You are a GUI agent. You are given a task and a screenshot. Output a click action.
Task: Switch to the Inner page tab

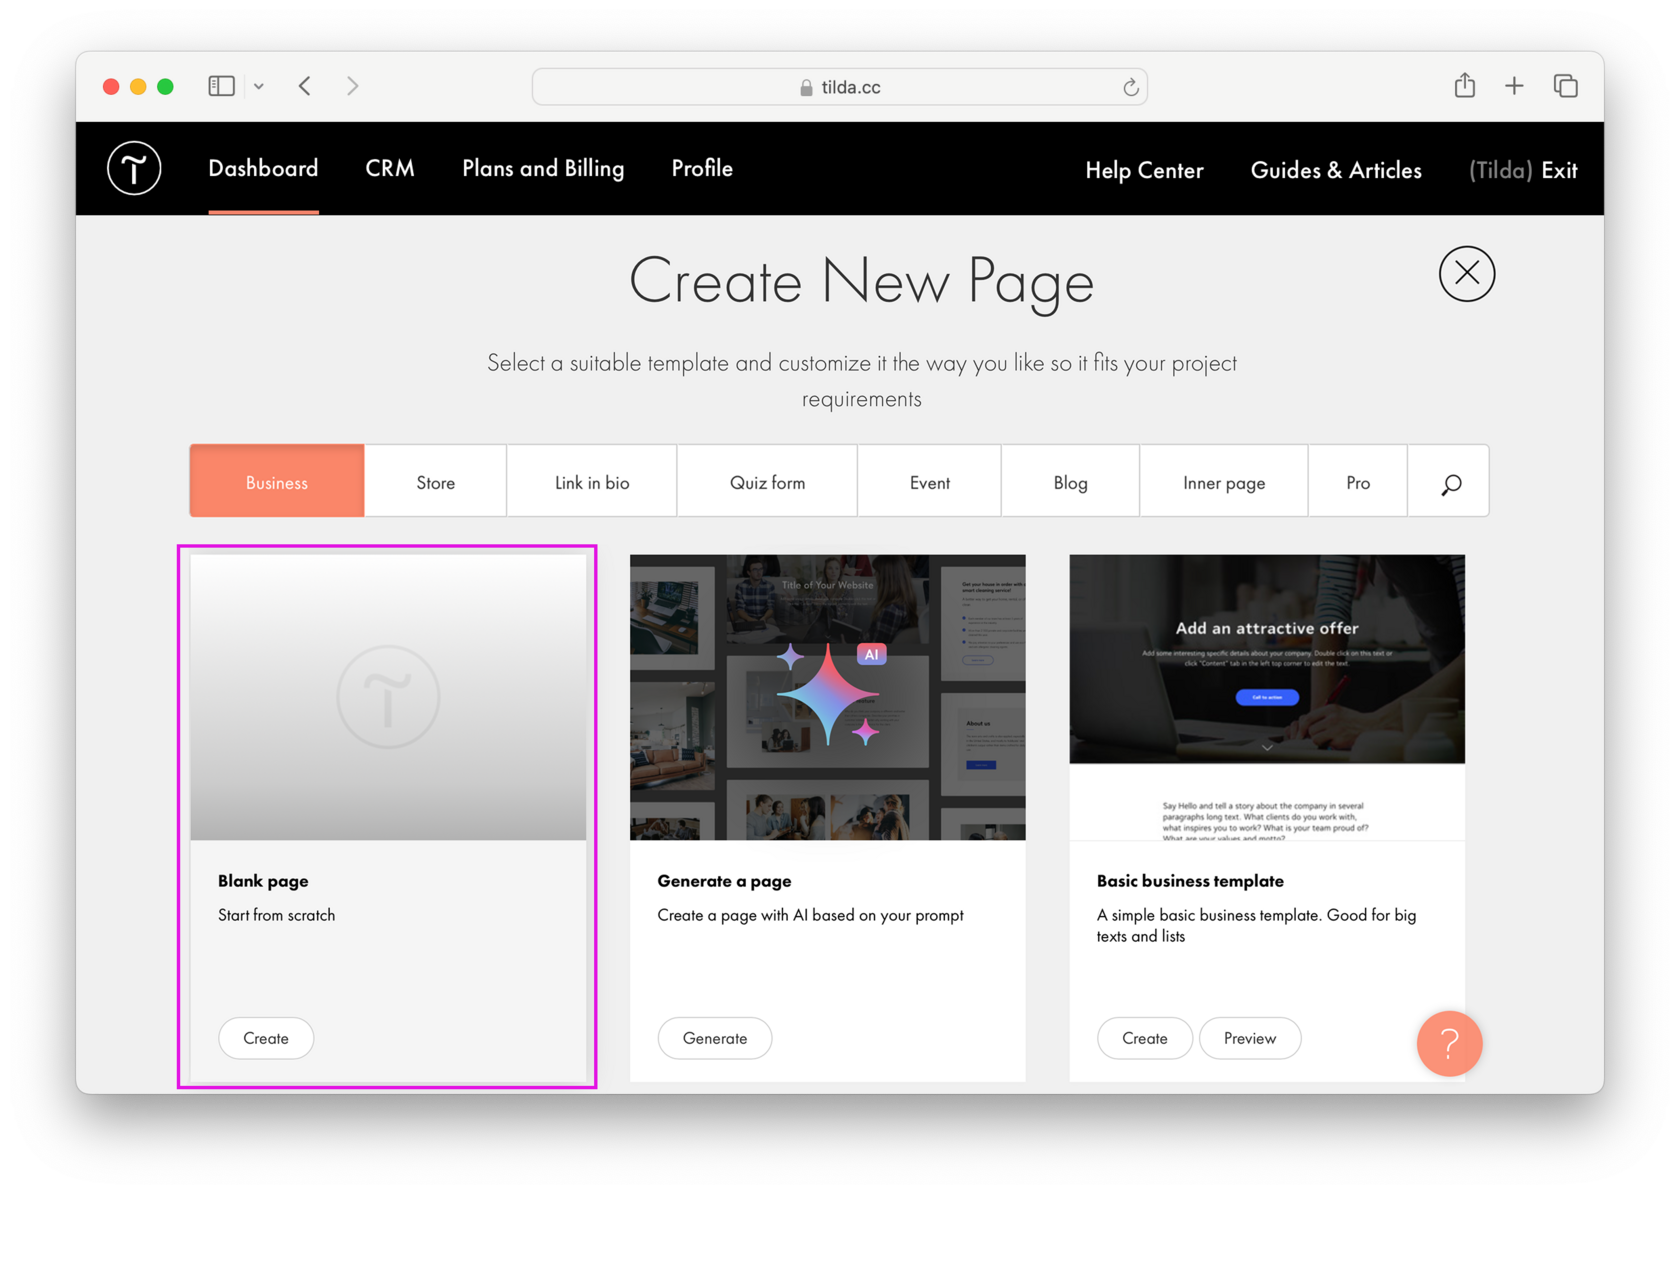(x=1224, y=482)
